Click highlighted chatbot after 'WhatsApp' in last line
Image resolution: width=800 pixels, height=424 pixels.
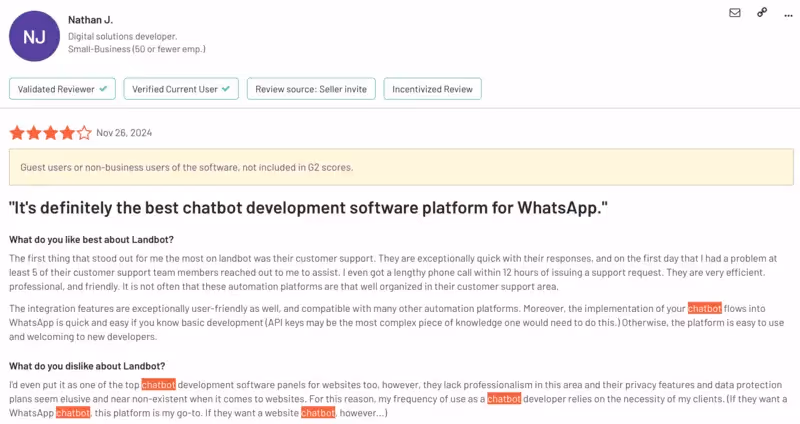pos(73,412)
